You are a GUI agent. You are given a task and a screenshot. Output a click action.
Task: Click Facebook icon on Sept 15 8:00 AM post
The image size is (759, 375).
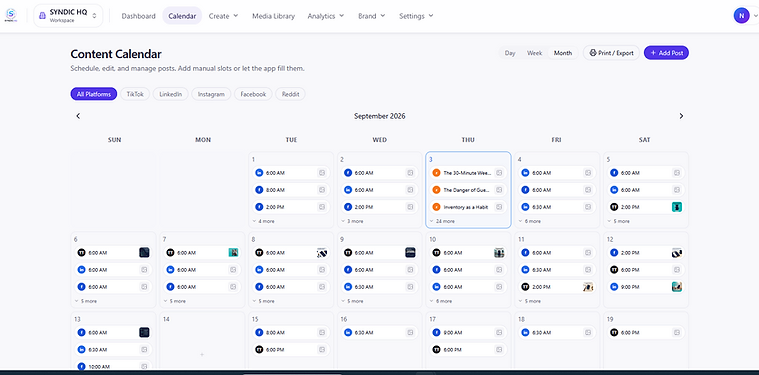[259, 332]
